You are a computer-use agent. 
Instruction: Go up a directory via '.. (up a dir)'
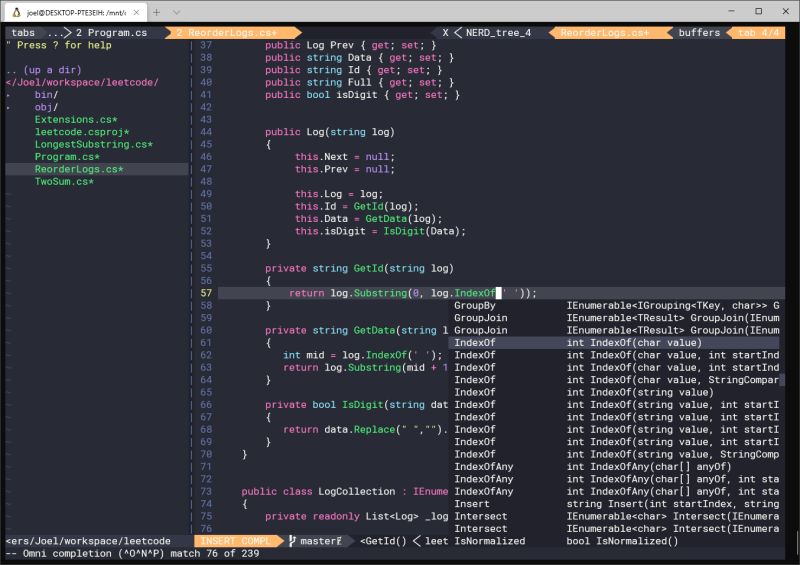pyautogui.click(x=44, y=70)
